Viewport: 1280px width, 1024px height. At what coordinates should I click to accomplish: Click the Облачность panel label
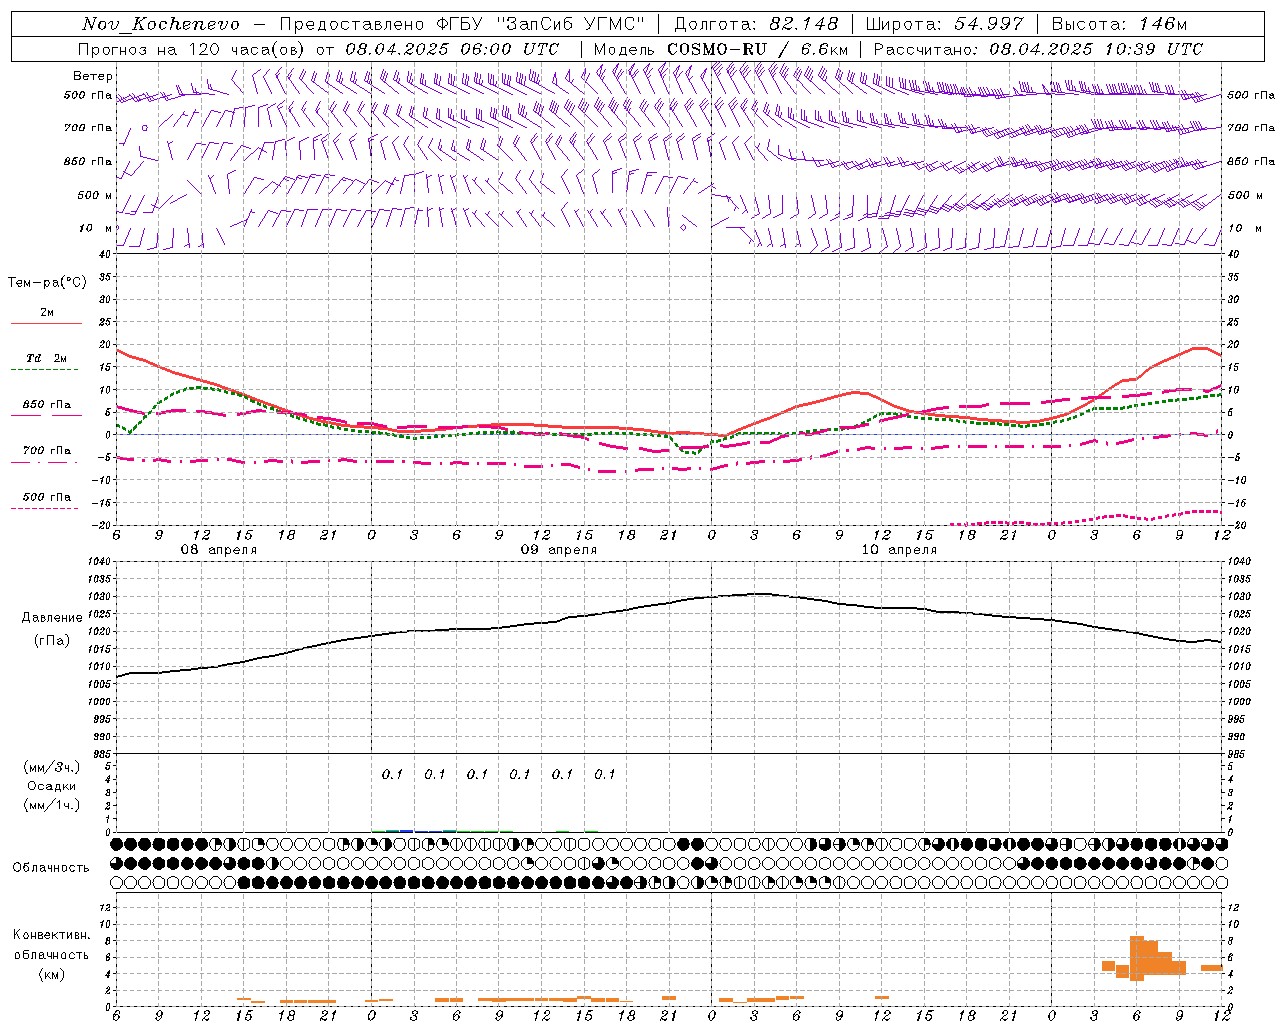[x=51, y=868]
